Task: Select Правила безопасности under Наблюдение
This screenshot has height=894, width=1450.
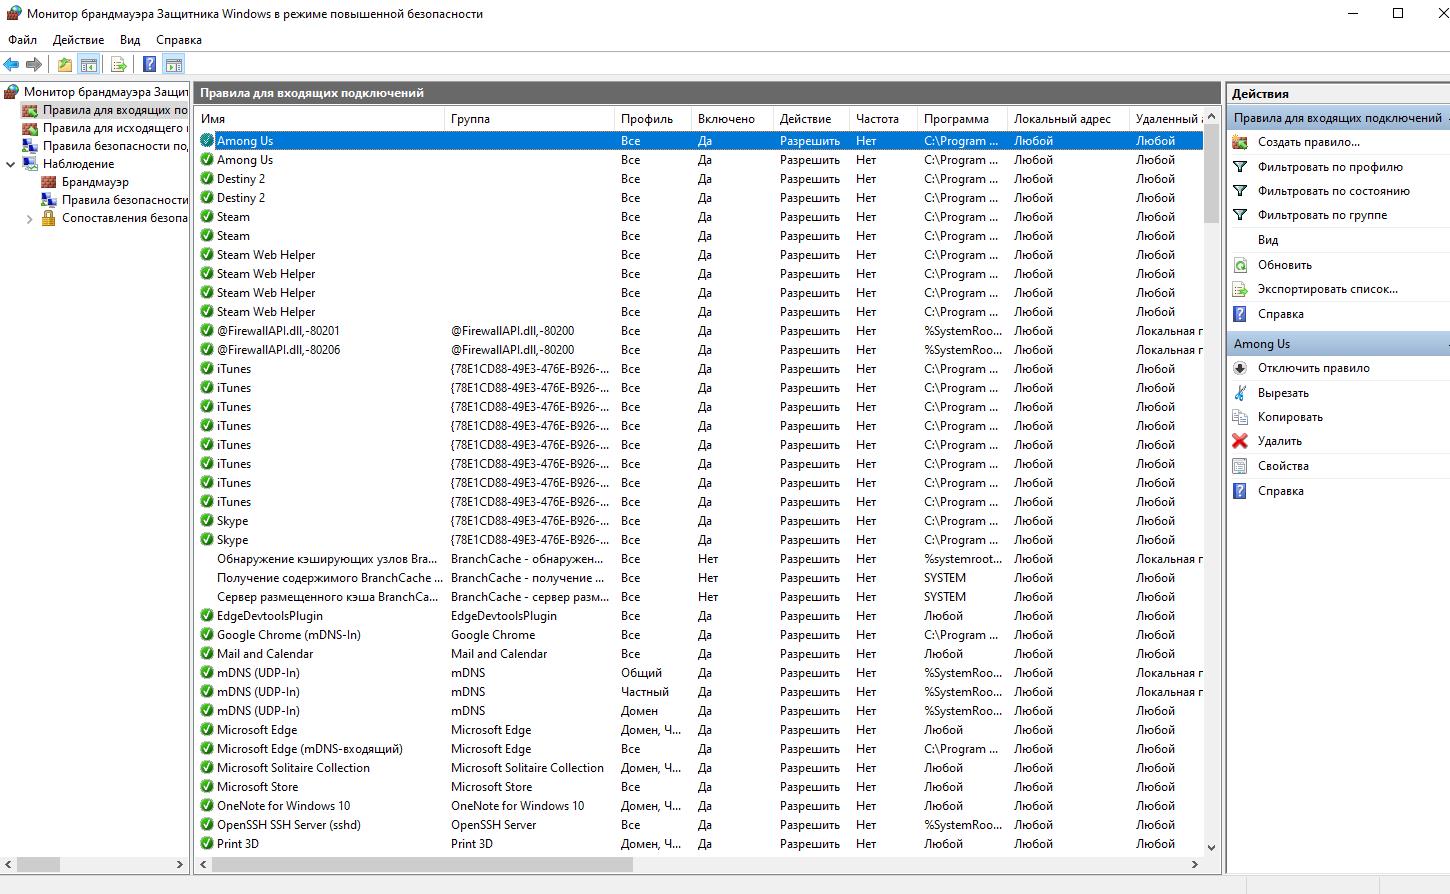Action: [124, 200]
